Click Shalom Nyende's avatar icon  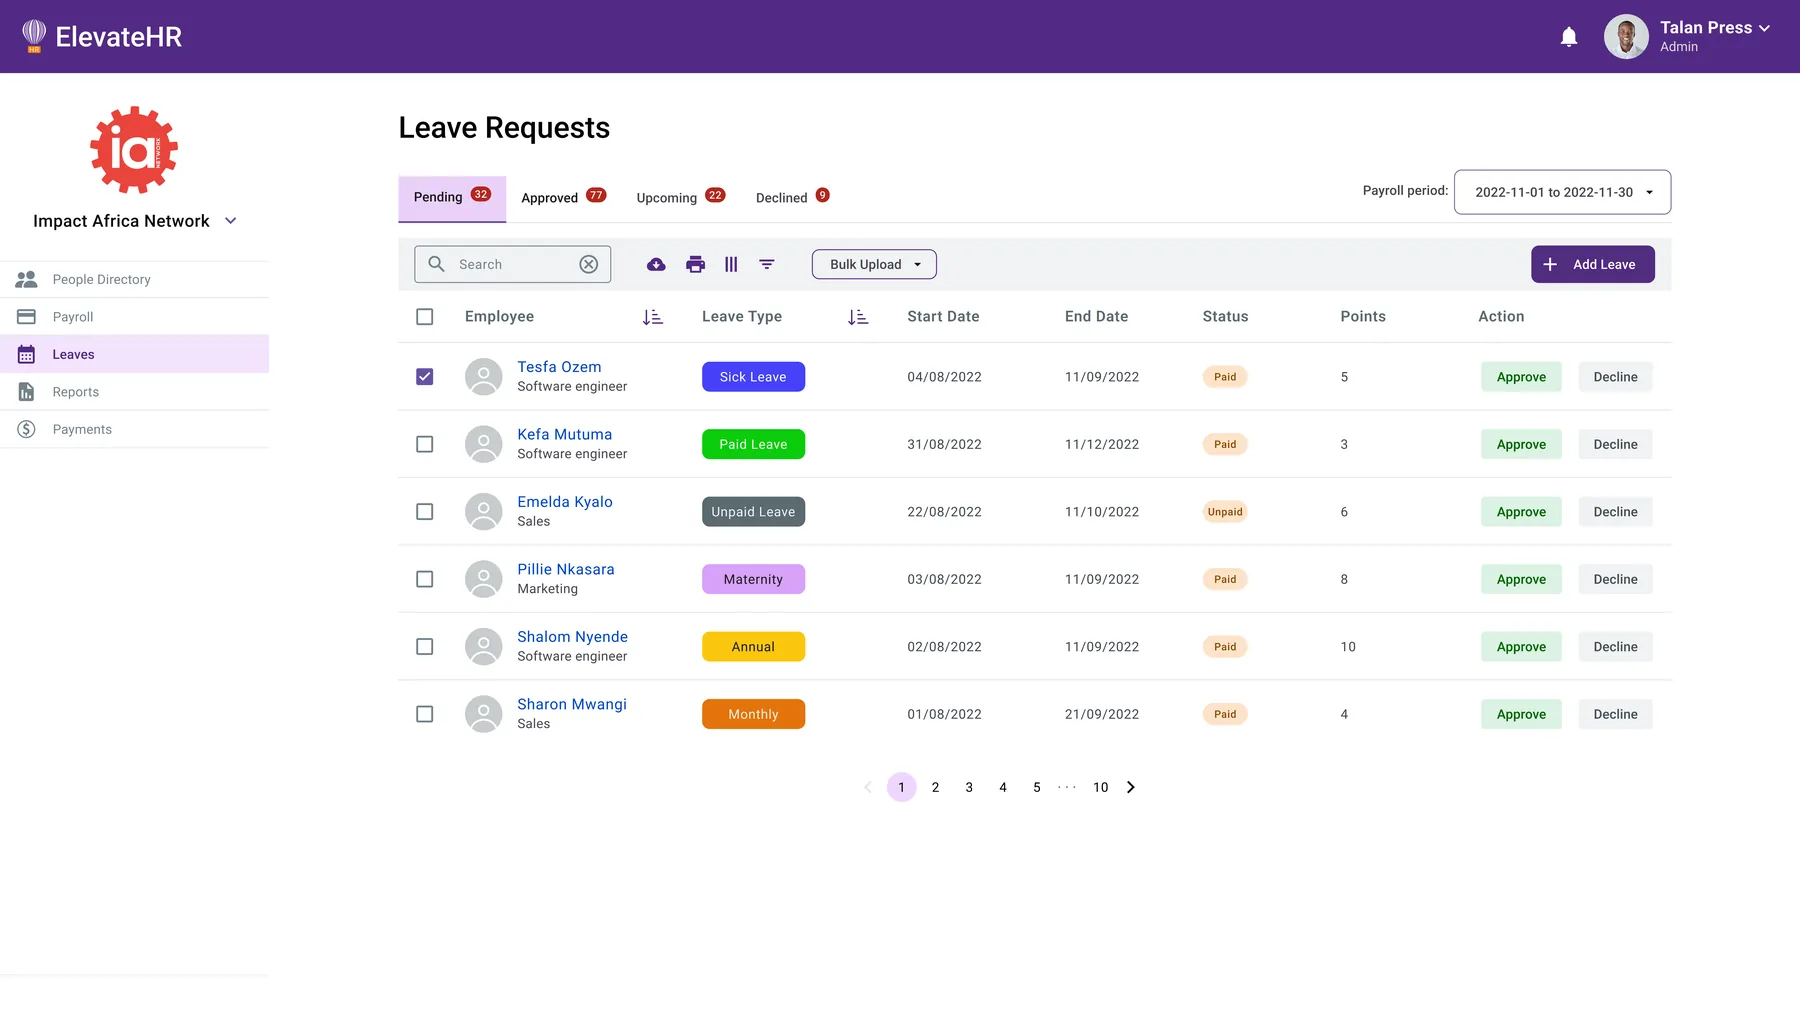tap(484, 647)
